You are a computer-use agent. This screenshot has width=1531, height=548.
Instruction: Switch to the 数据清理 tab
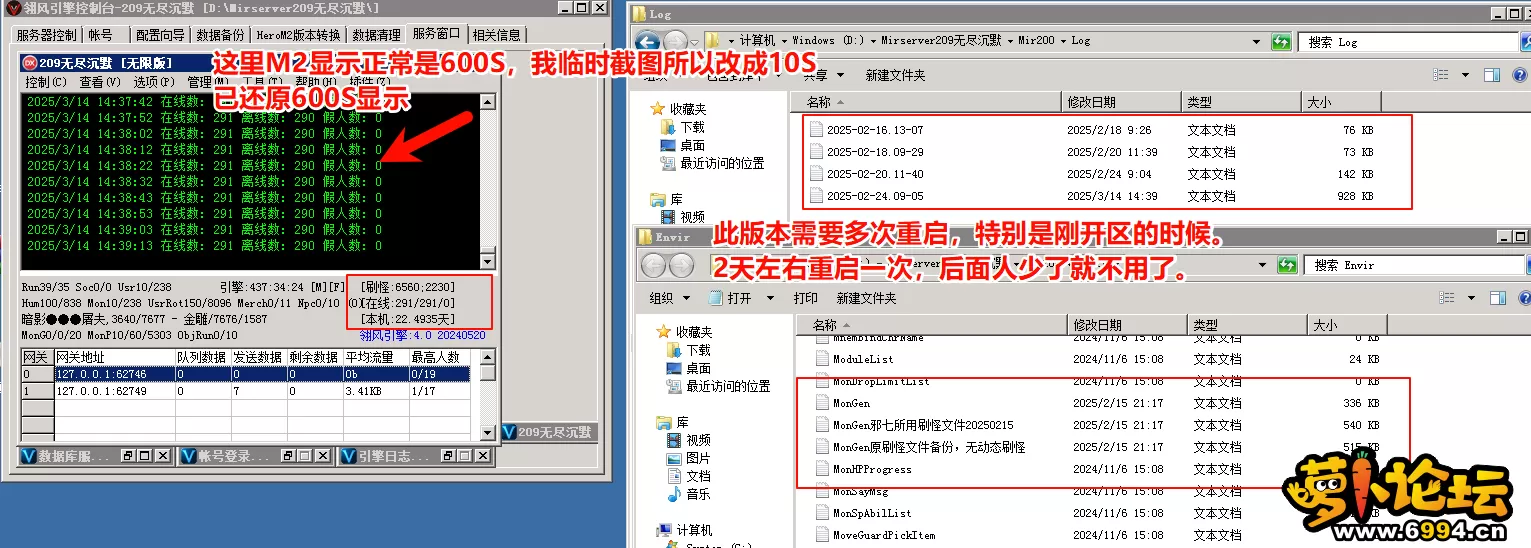click(377, 35)
